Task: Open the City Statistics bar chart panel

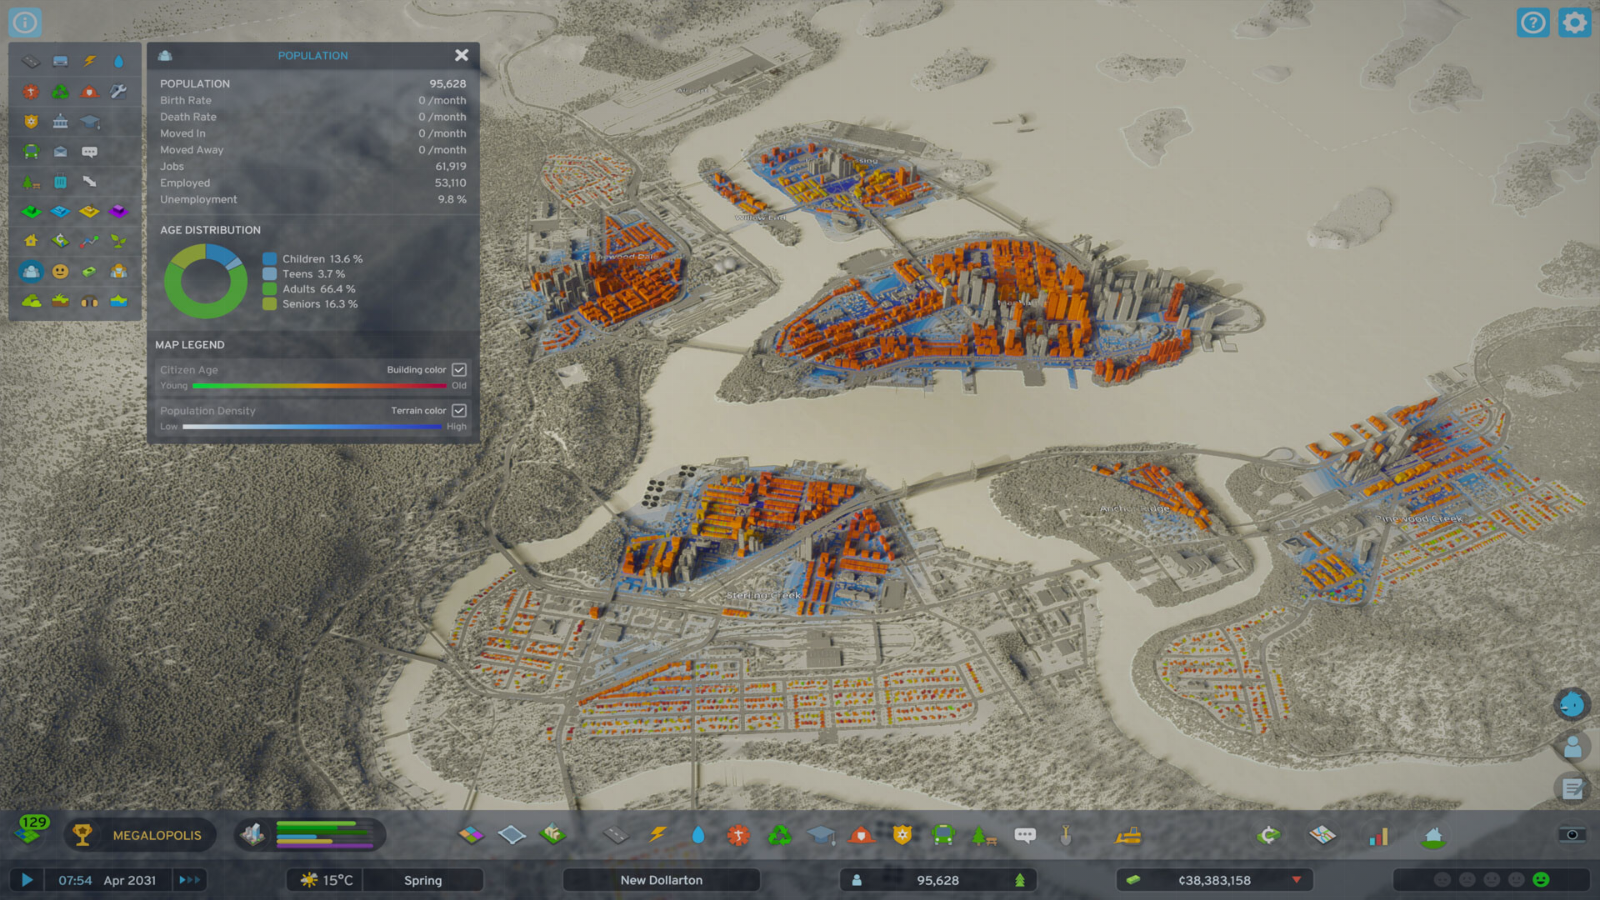Action: tap(1378, 835)
